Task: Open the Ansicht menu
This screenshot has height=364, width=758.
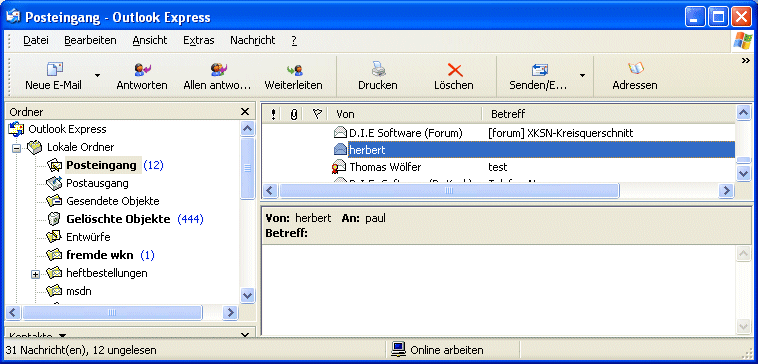Action: click(150, 41)
